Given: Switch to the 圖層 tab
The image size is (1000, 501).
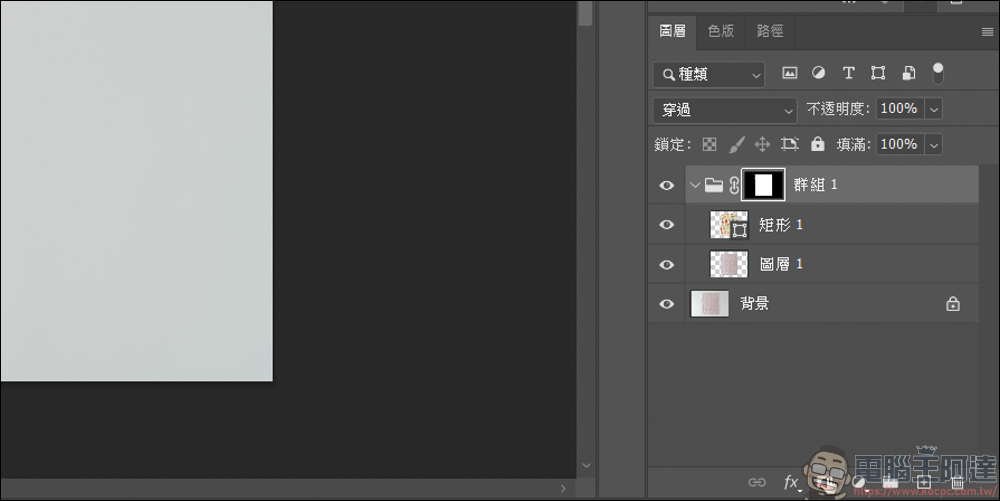Looking at the screenshot, I should coord(672,31).
